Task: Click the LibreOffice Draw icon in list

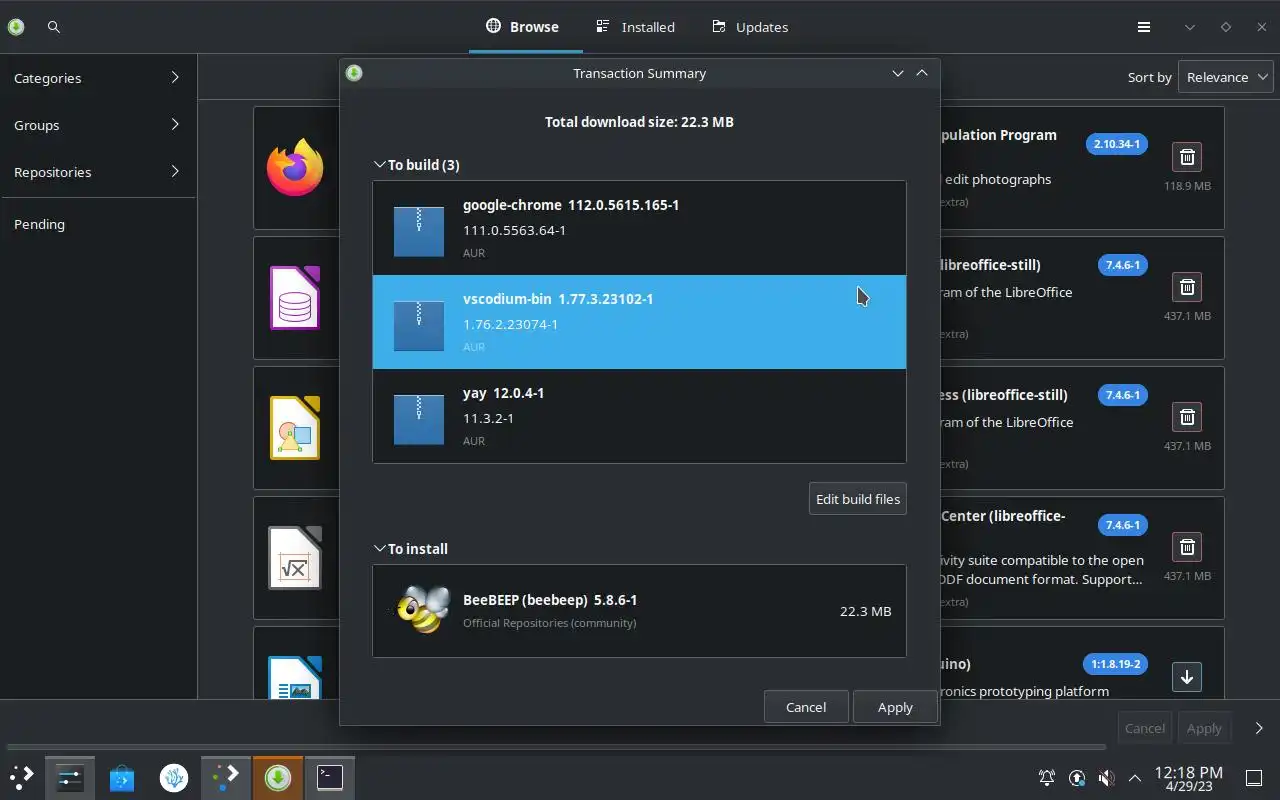Action: point(295,427)
